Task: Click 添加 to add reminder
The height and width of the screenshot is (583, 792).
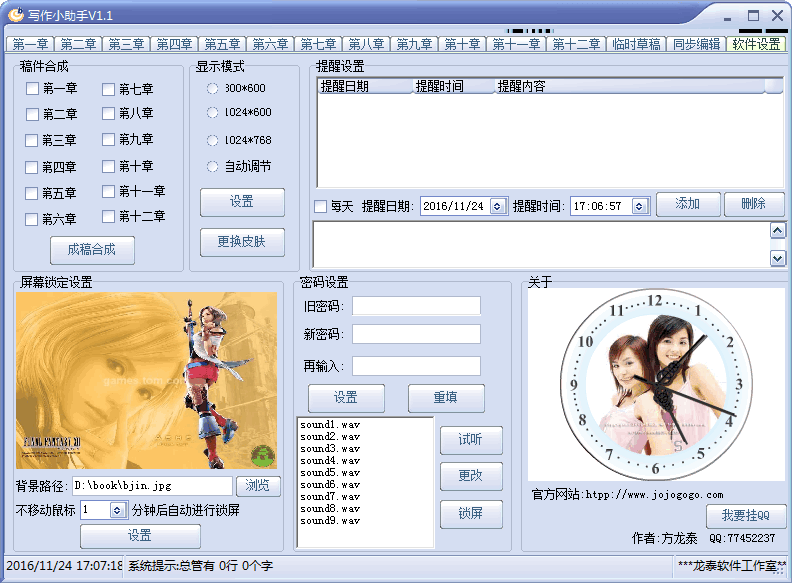Action: click(x=688, y=204)
